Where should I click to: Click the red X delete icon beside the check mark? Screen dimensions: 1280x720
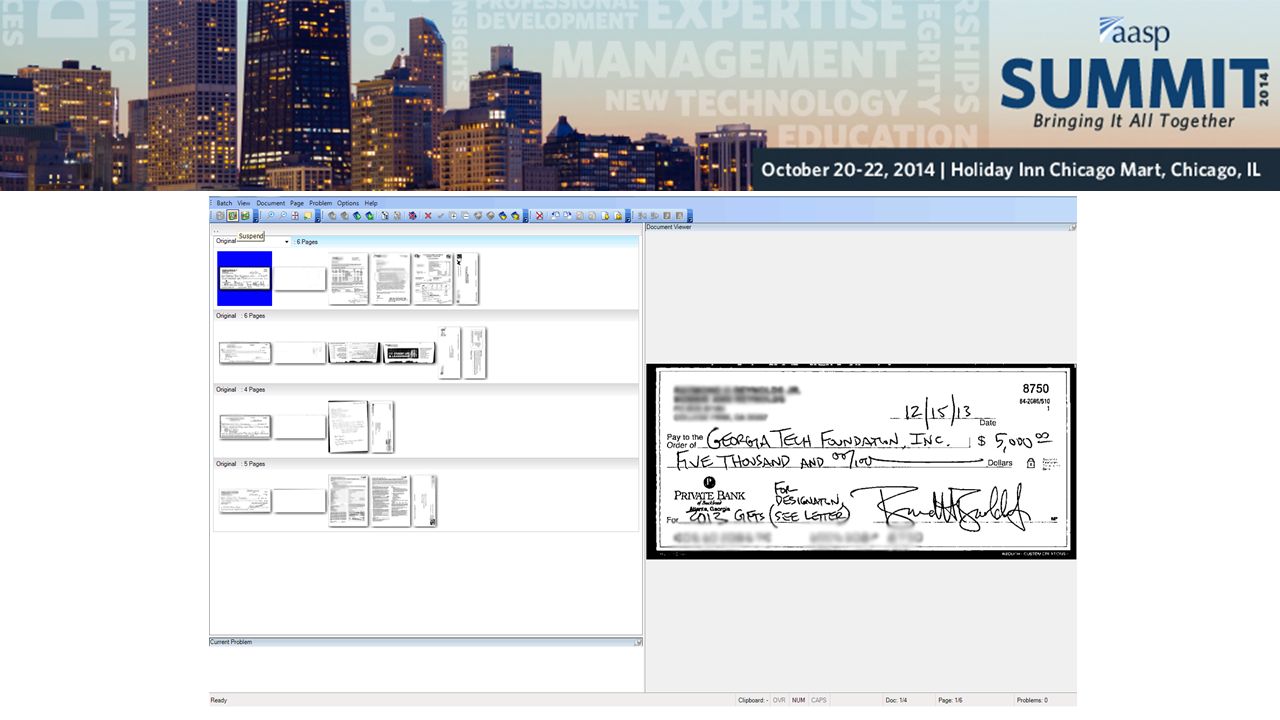point(428,215)
